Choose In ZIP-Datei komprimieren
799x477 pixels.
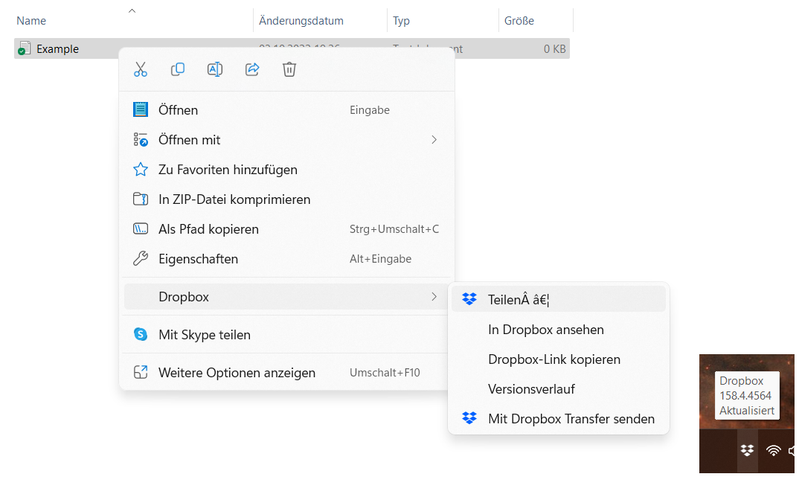pyautogui.click(x=234, y=200)
